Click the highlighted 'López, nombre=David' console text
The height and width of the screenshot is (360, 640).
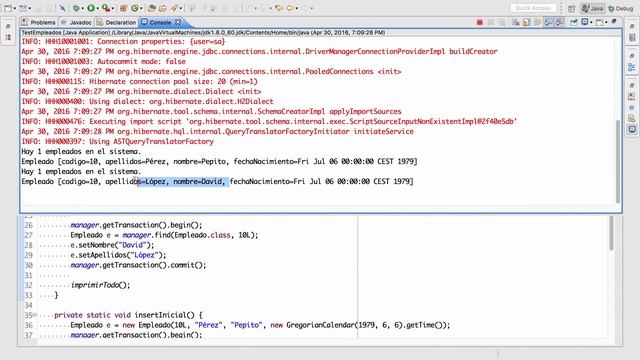(x=182, y=181)
